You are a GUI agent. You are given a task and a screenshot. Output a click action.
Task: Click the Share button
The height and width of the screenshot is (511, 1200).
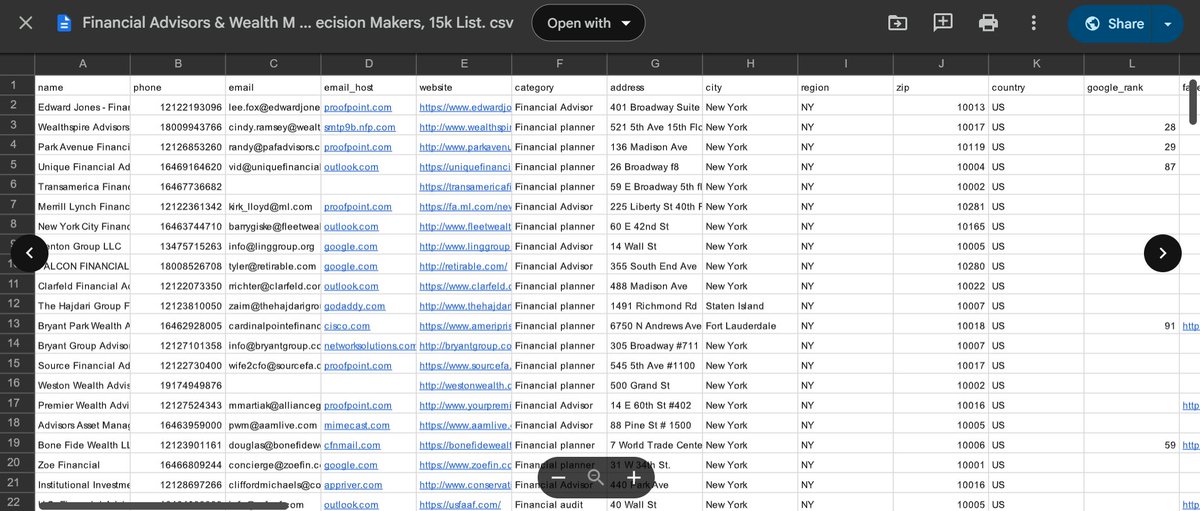(1113, 24)
